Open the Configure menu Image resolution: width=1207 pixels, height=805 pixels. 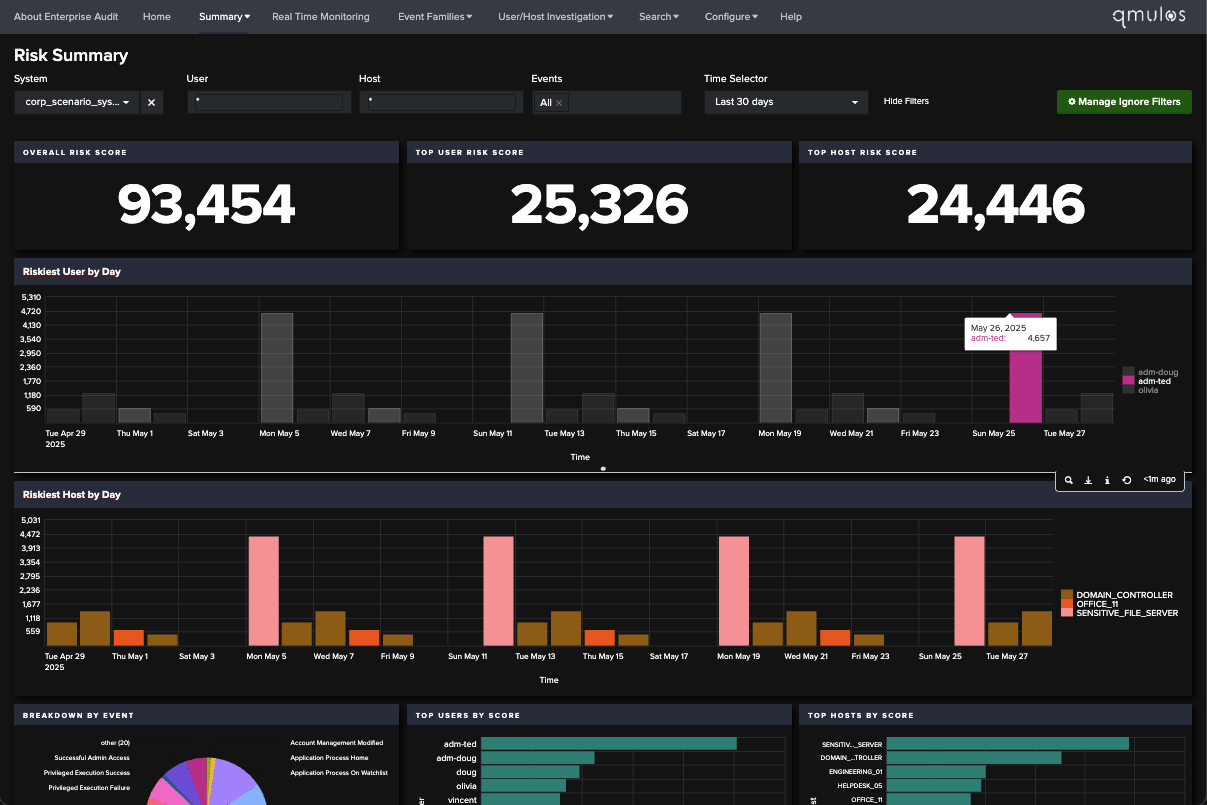731,17
